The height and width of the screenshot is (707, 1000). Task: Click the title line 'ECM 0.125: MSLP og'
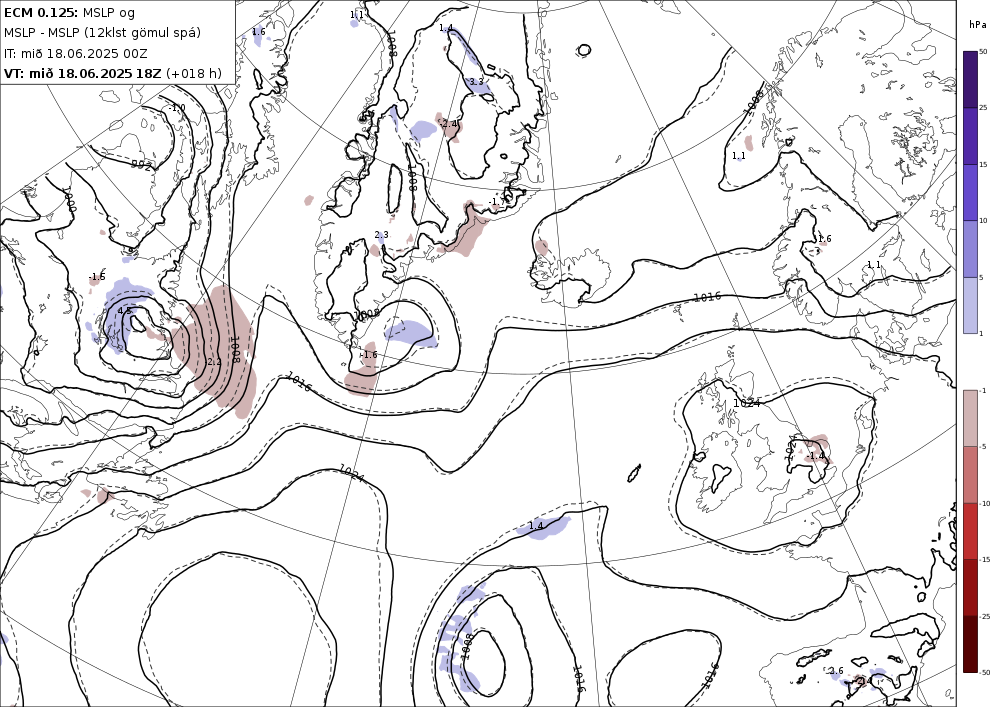click(69, 12)
